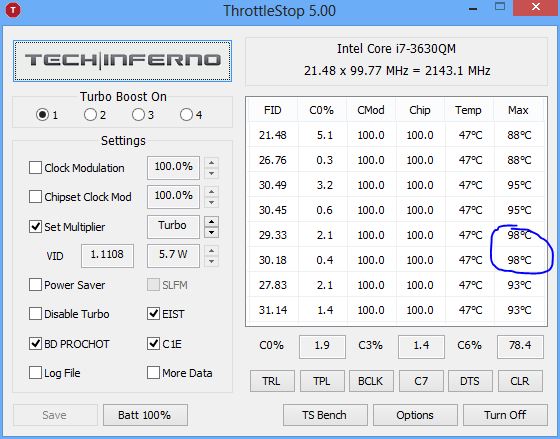
Task: Increase Clock Modulation with up arrow
Action: click(x=211, y=163)
